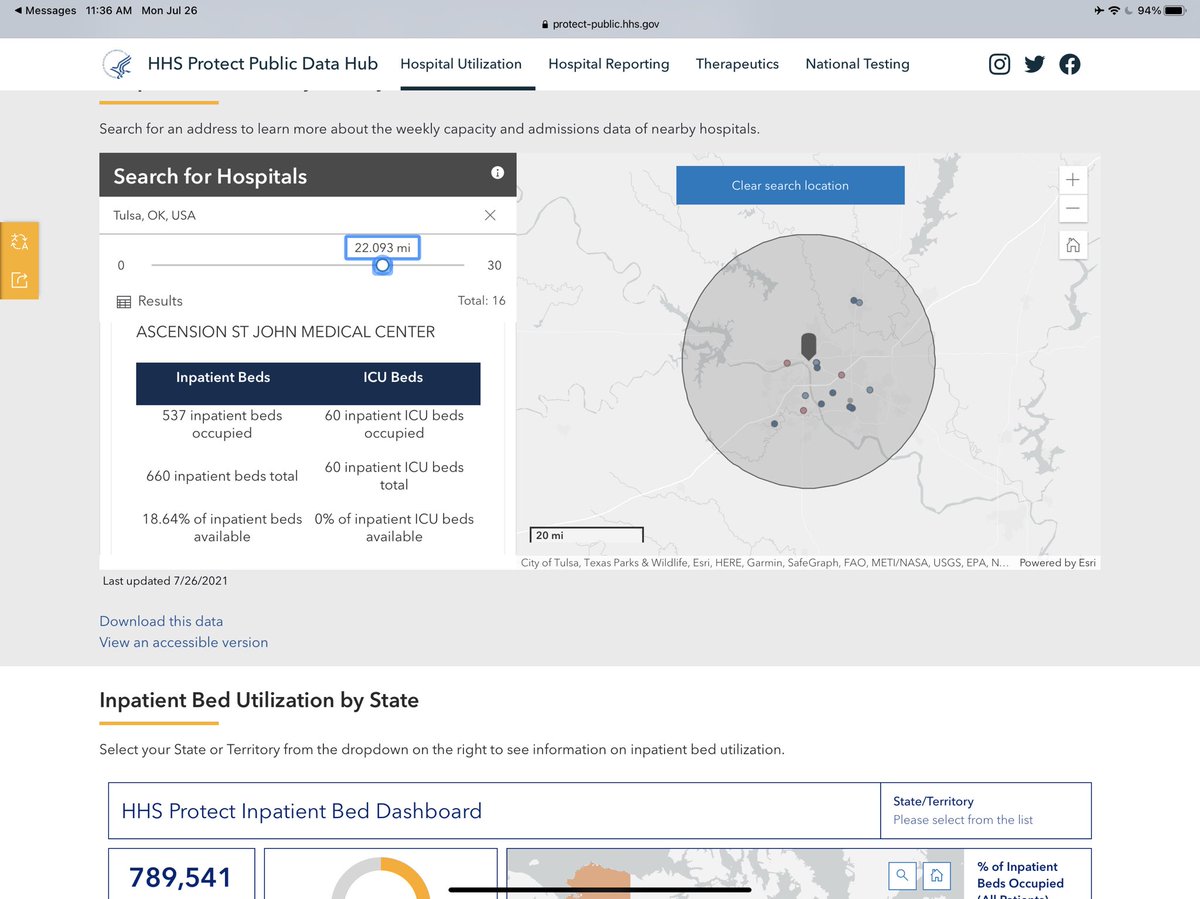The width and height of the screenshot is (1200, 899).
Task: Click the Tulsa, OK, USA address field
Action: tap(290, 215)
